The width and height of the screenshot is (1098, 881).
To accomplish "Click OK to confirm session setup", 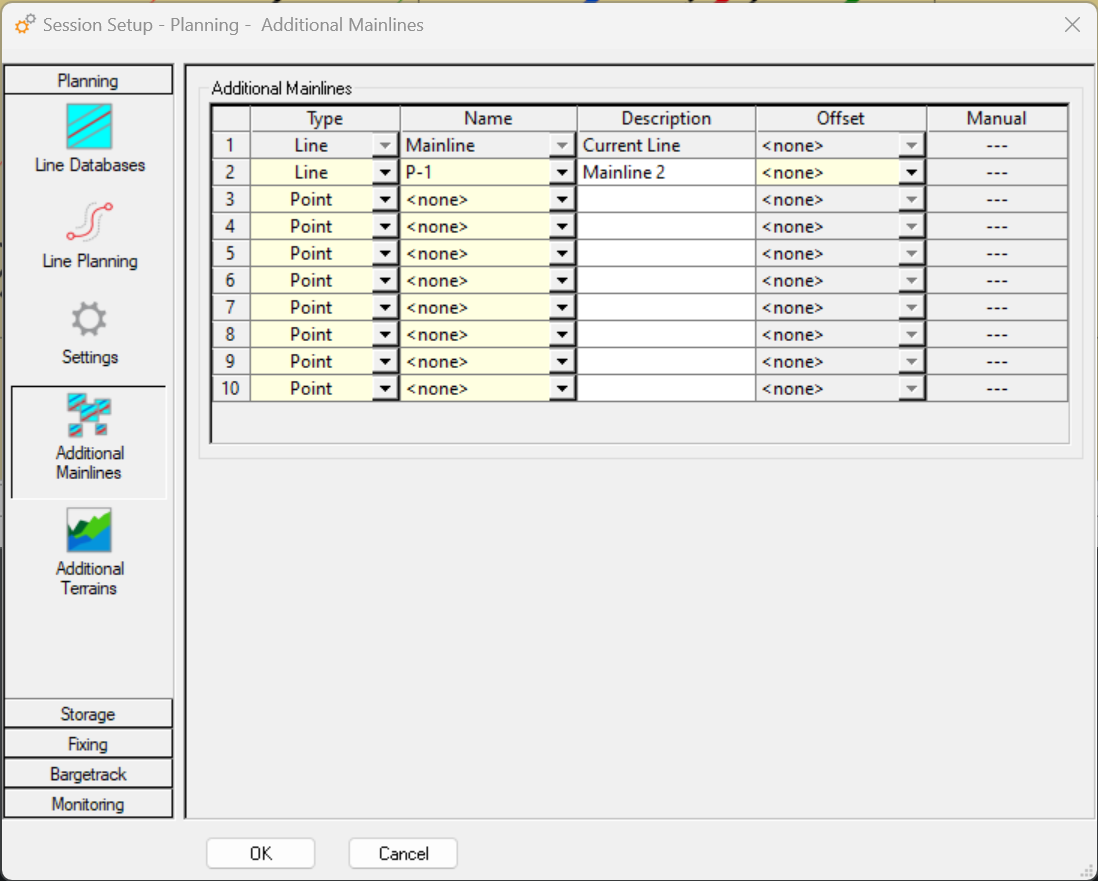I will tap(260, 853).
